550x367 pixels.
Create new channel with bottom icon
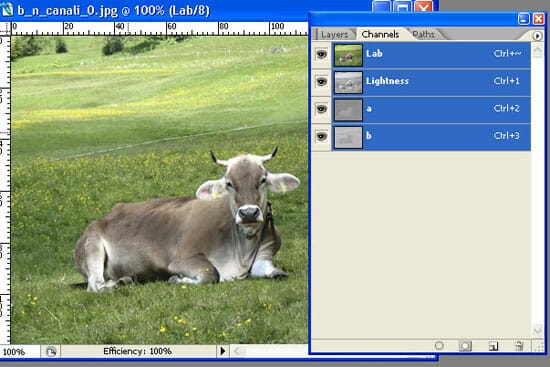tap(493, 346)
